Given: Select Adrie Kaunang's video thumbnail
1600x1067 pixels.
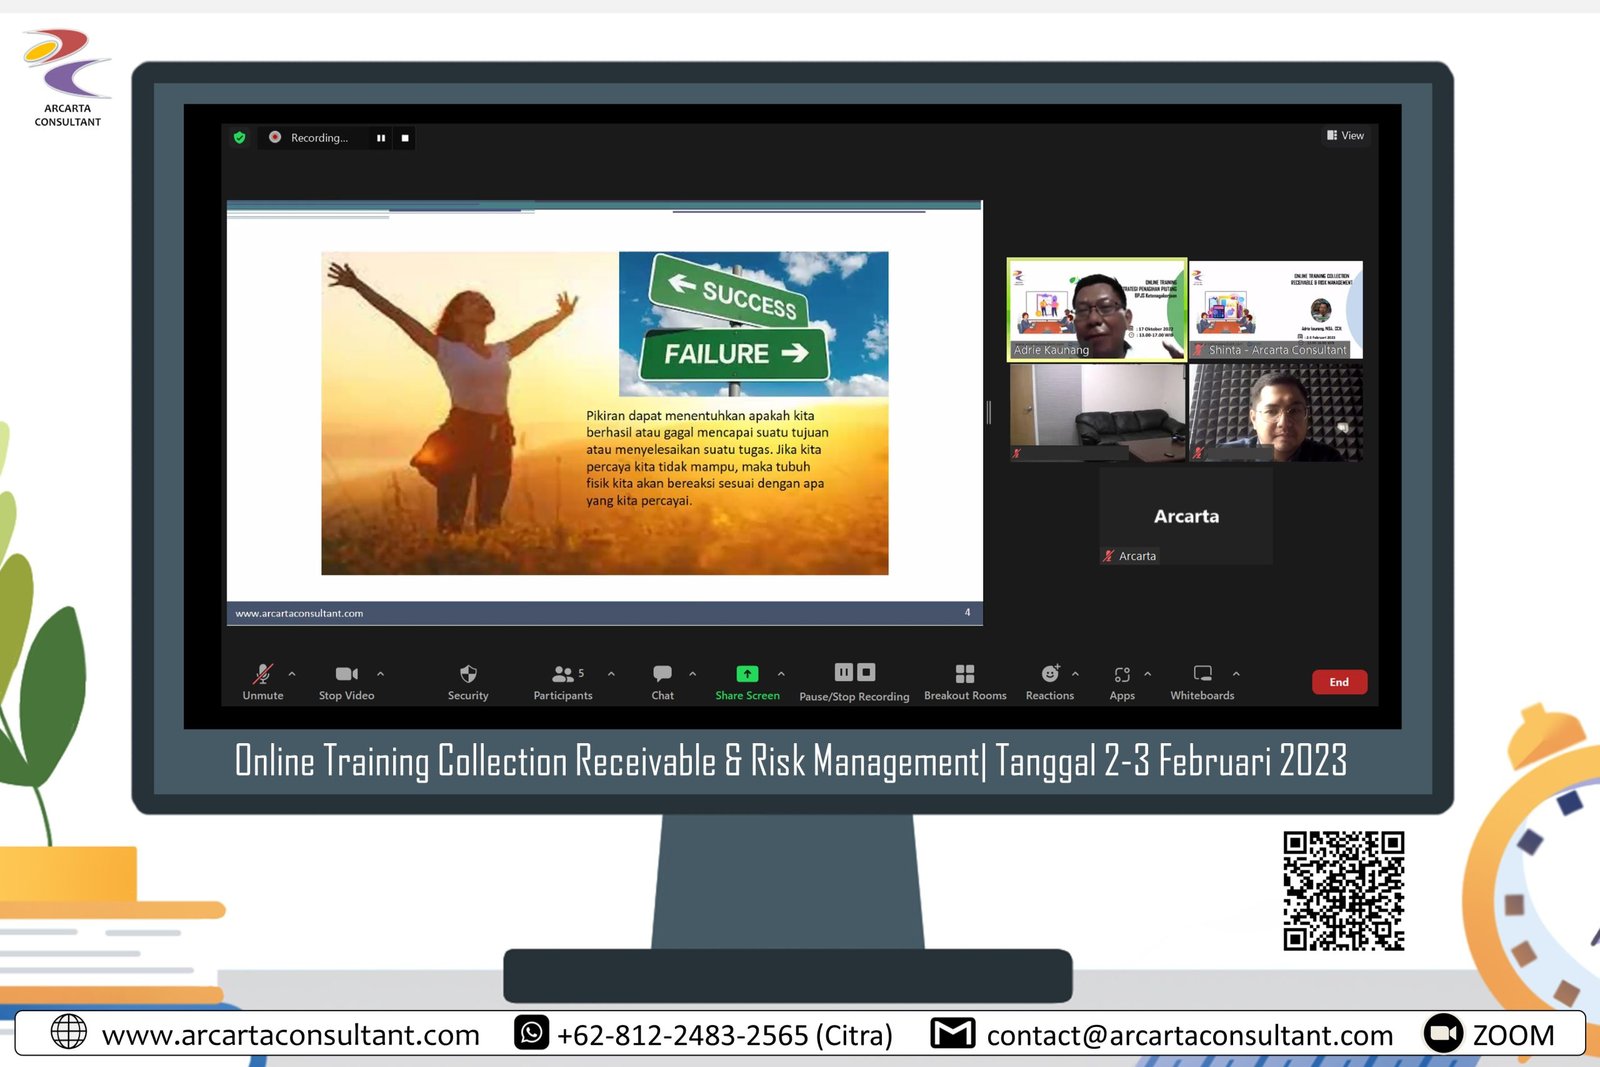Looking at the screenshot, I should pyautogui.click(x=1096, y=309).
